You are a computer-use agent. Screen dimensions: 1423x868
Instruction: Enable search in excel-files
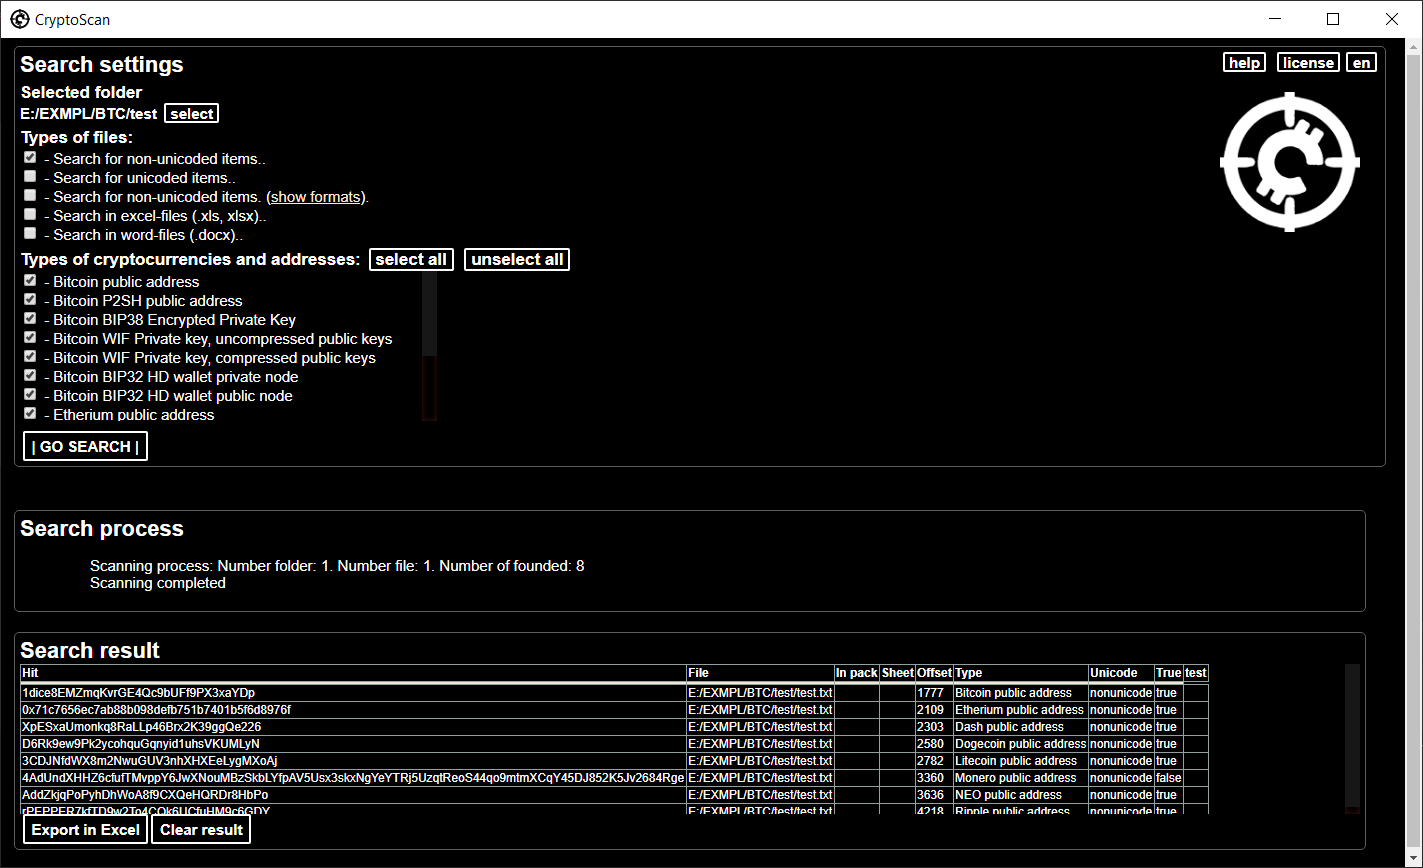tap(29, 213)
